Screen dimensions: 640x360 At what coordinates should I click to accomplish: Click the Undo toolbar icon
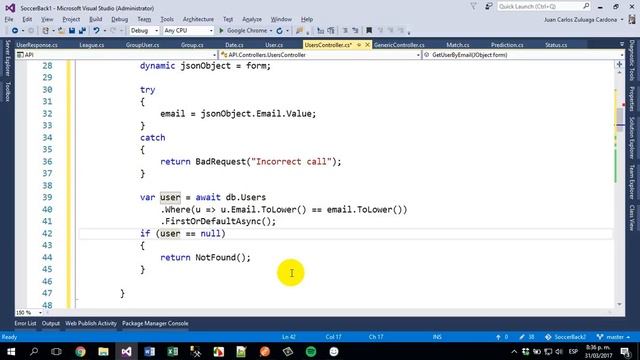pyautogui.click(x=96, y=31)
